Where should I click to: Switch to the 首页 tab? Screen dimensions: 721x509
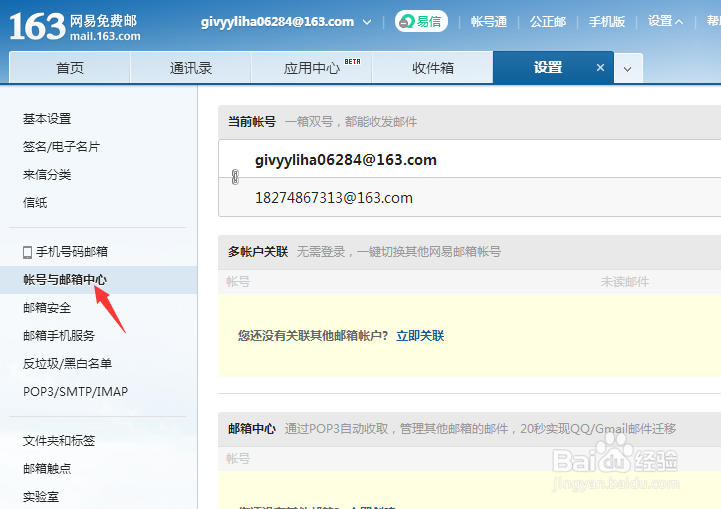pyautogui.click(x=70, y=68)
